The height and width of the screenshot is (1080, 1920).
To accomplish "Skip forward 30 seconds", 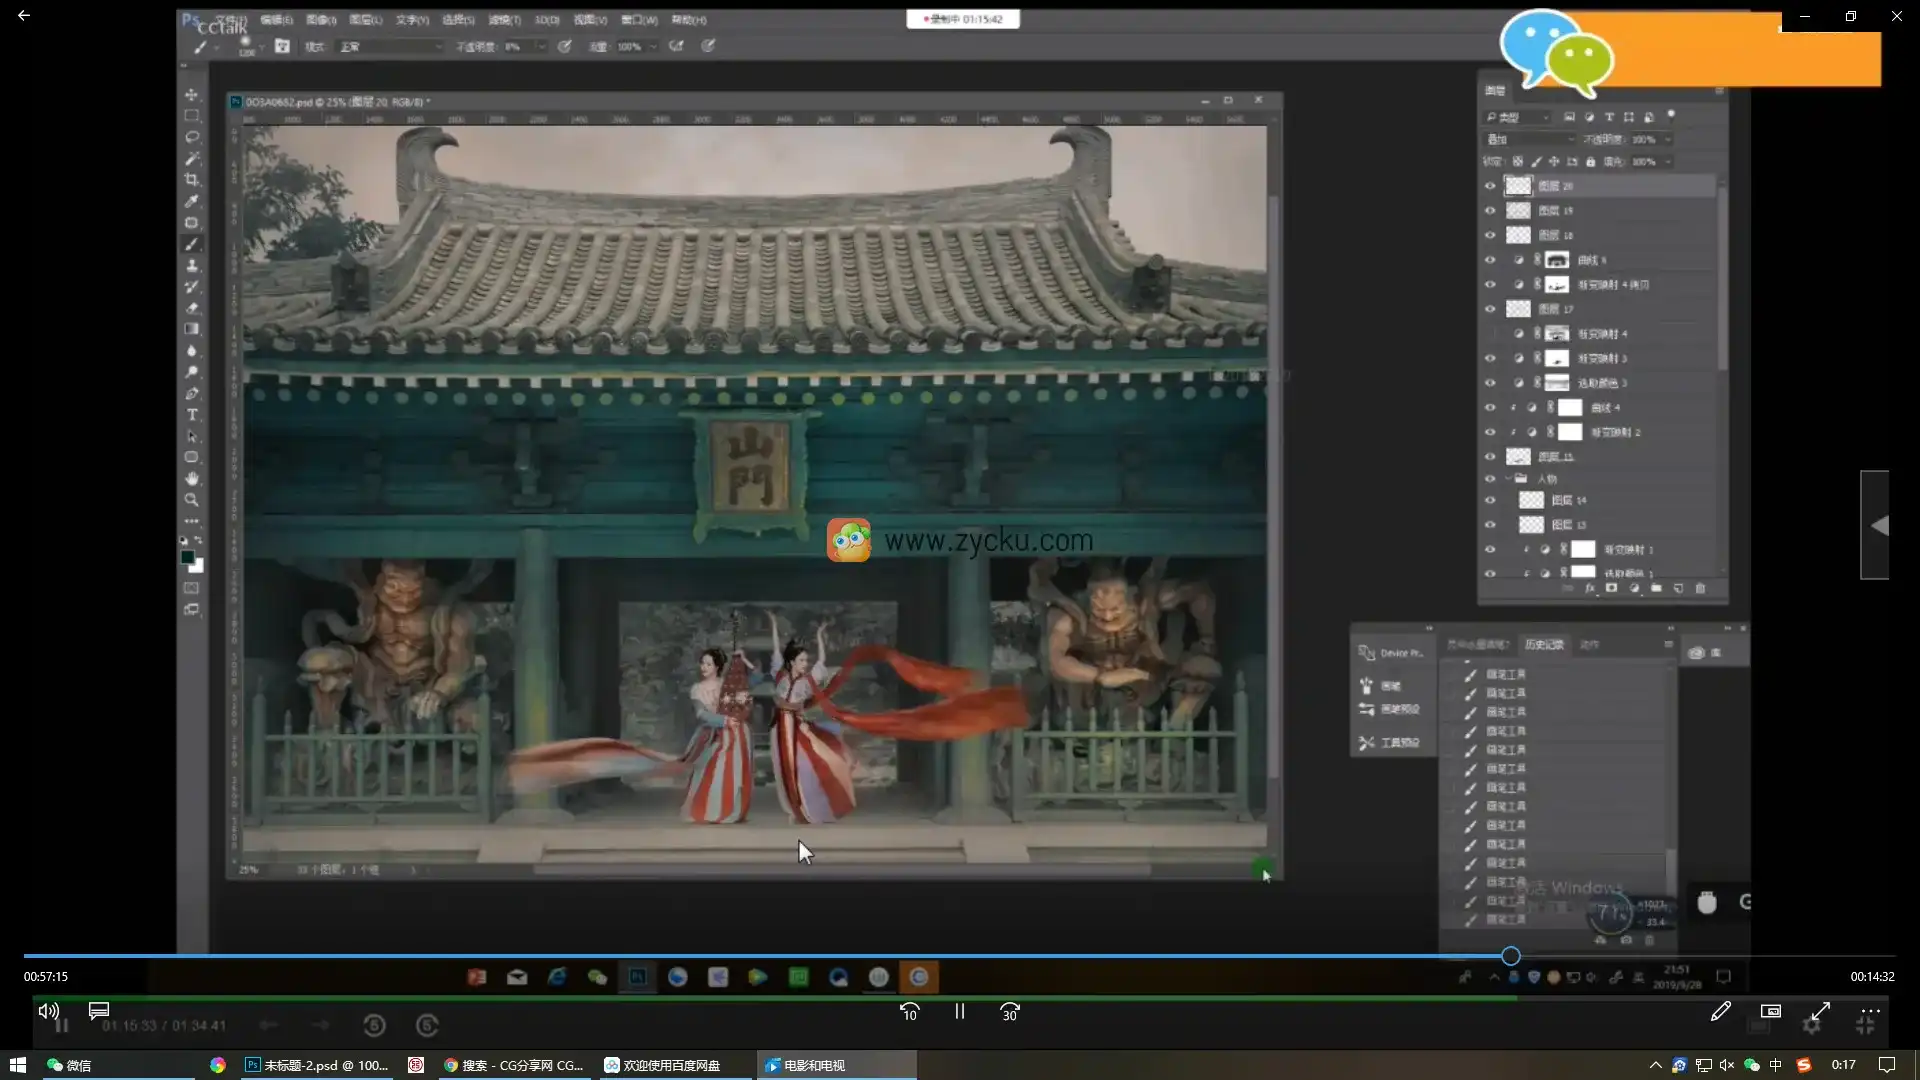I will pyautogui.click(x=1010, y=1012).
